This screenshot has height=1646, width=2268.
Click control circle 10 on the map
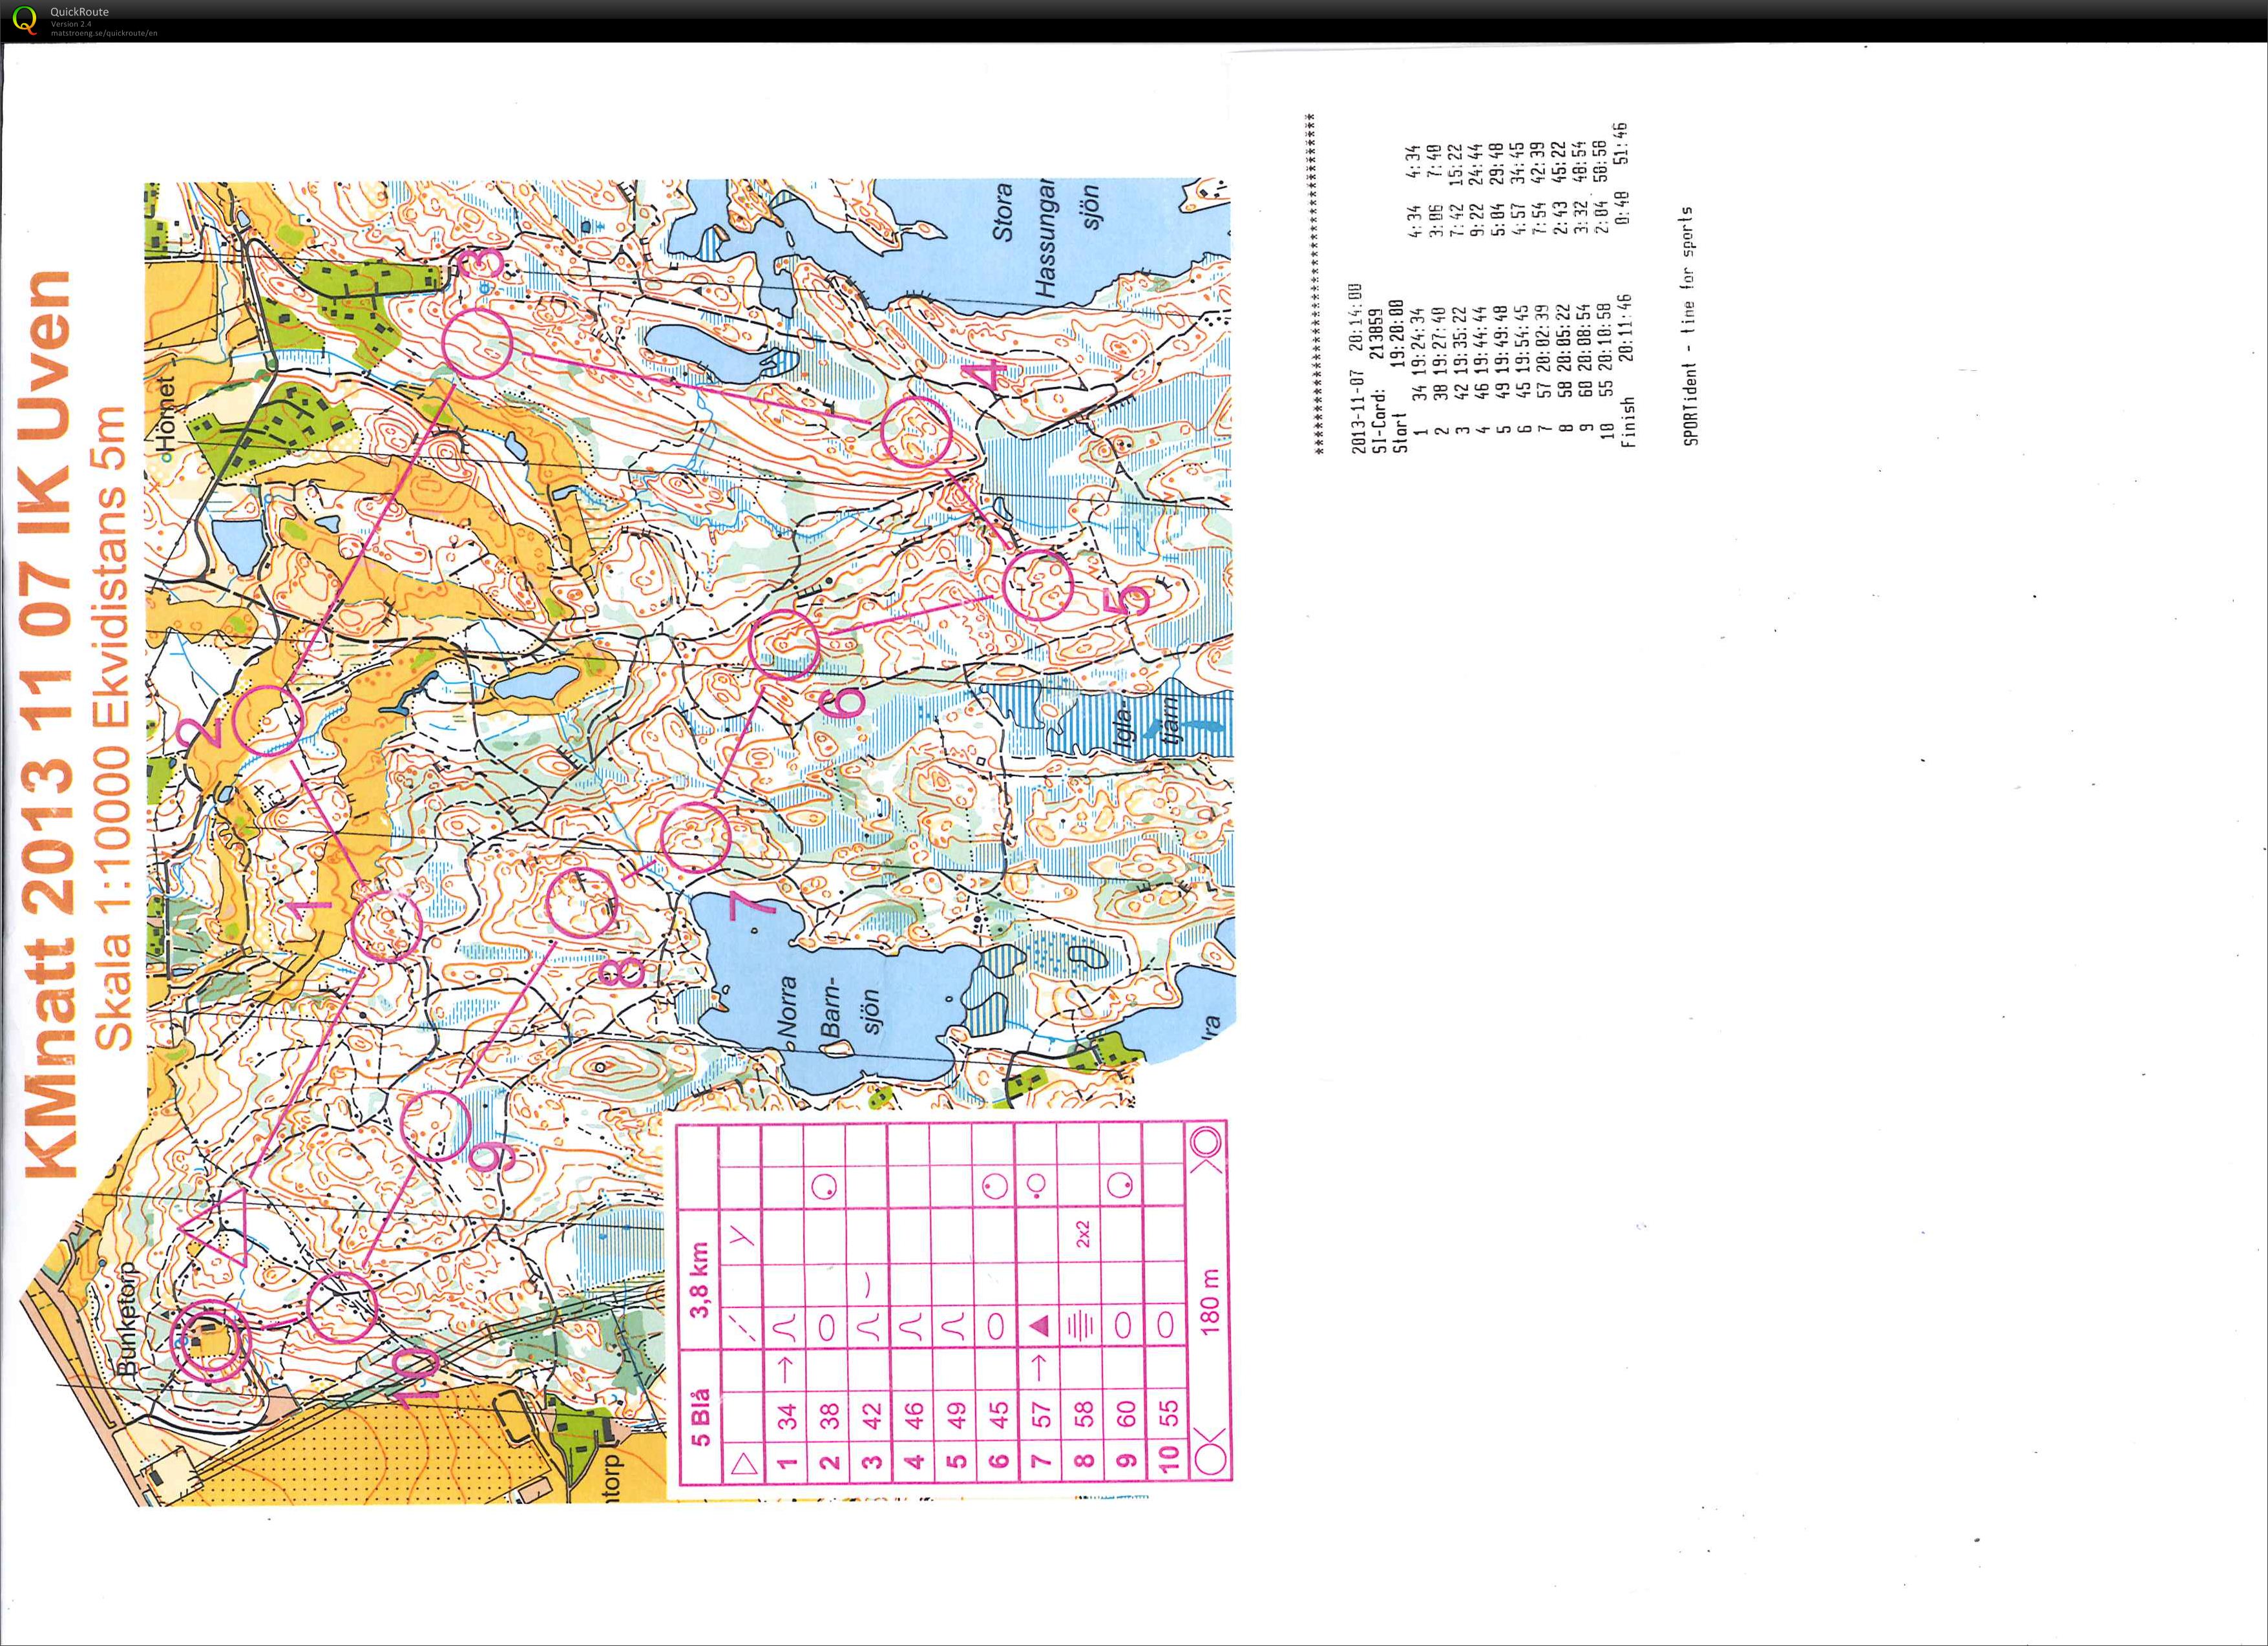[x=342, y=1306]
